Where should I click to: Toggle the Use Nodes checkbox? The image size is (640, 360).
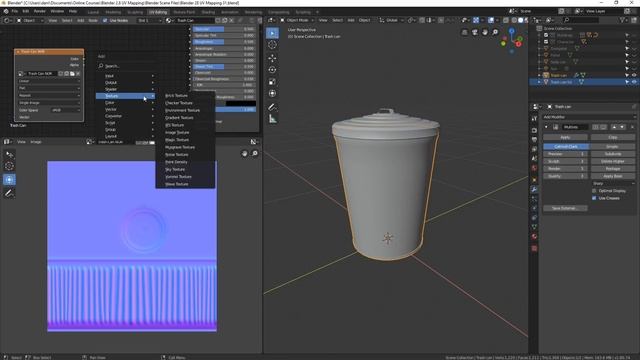click(x=105, y=20)
